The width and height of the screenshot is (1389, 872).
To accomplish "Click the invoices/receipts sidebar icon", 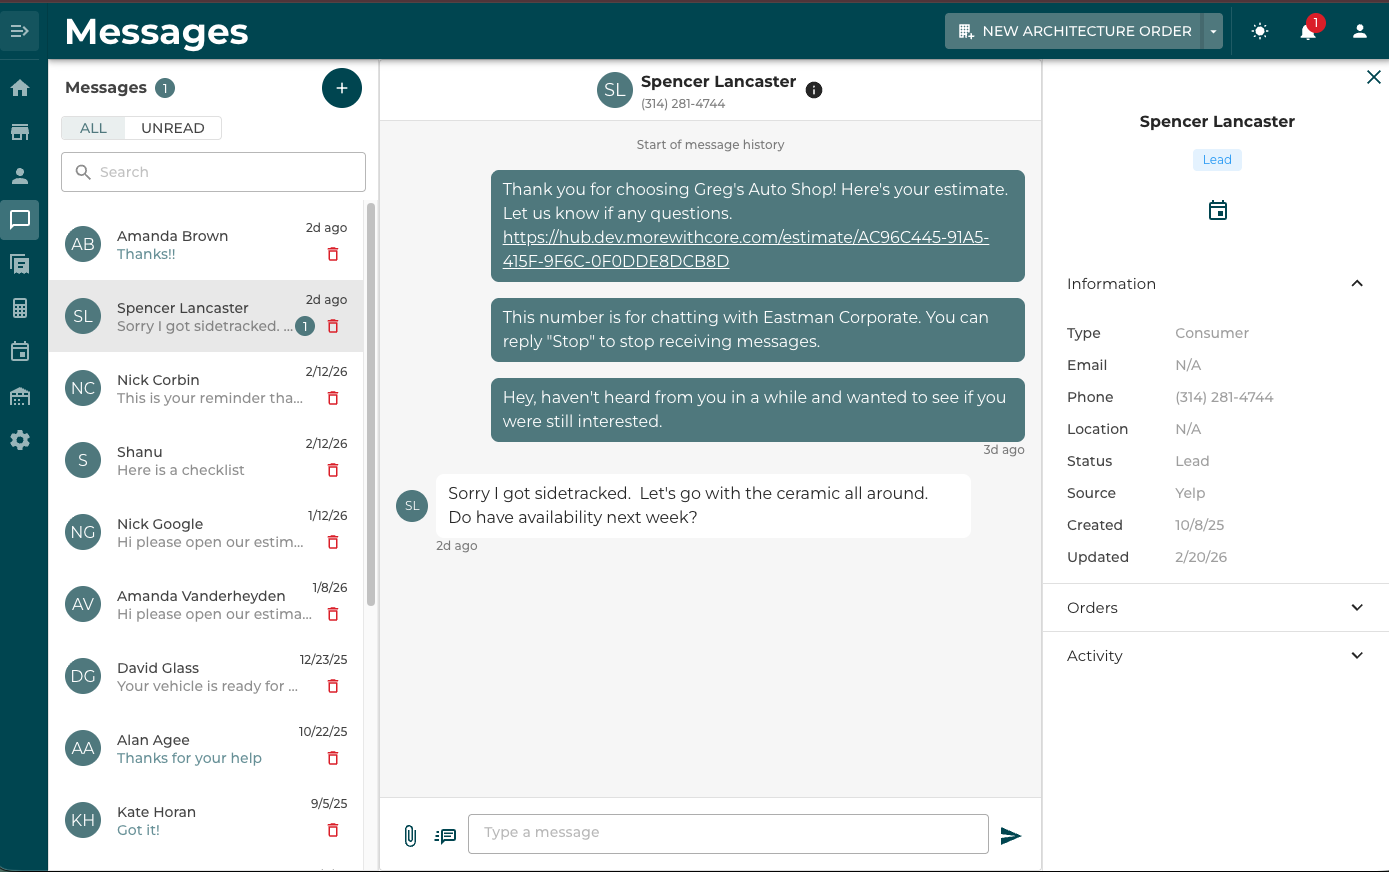I will [x=21, y=263].
